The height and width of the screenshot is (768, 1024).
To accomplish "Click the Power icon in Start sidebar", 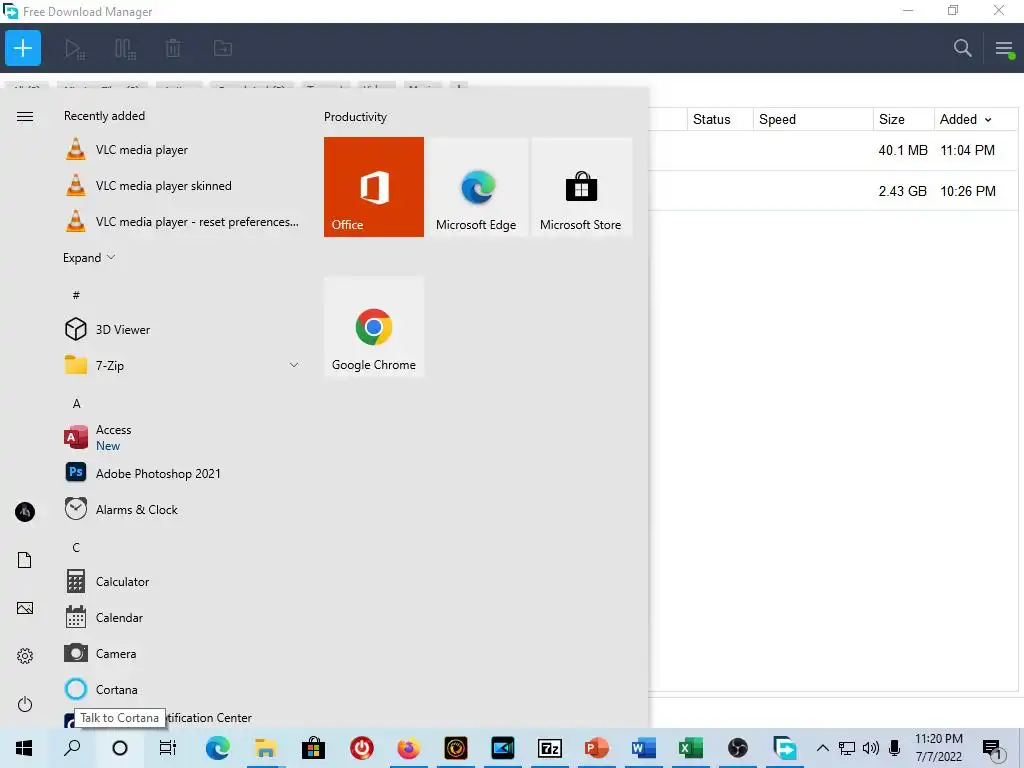I will (25, 704).
